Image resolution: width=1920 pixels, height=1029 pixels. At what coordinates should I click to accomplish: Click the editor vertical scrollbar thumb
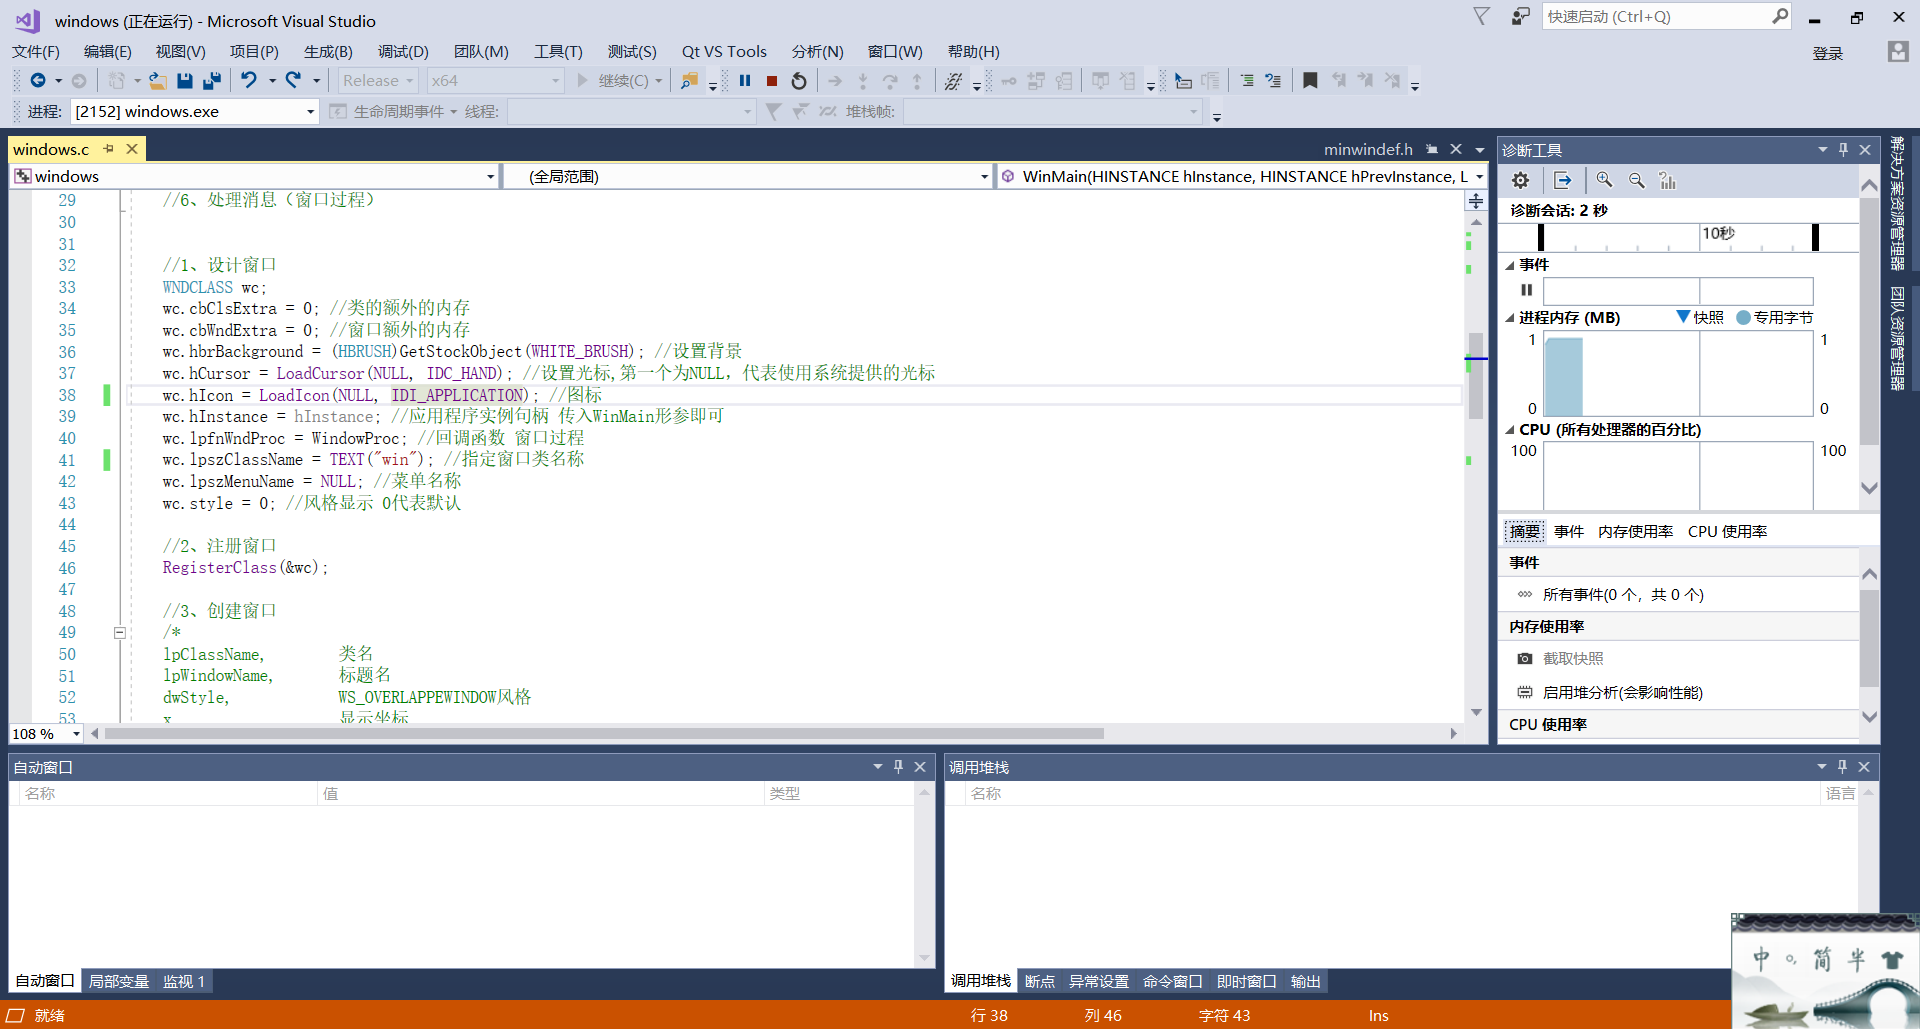coord(1475,375)
